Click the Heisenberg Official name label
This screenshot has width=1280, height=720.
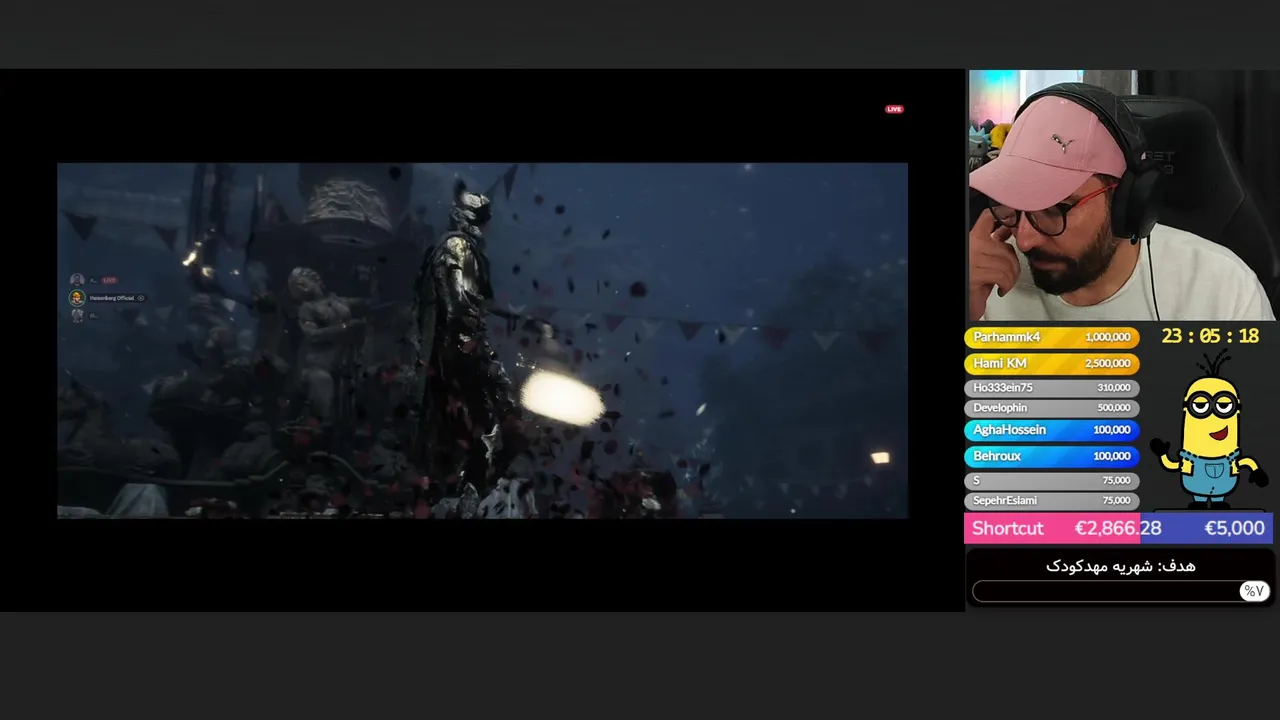click(x=111, y=298)
